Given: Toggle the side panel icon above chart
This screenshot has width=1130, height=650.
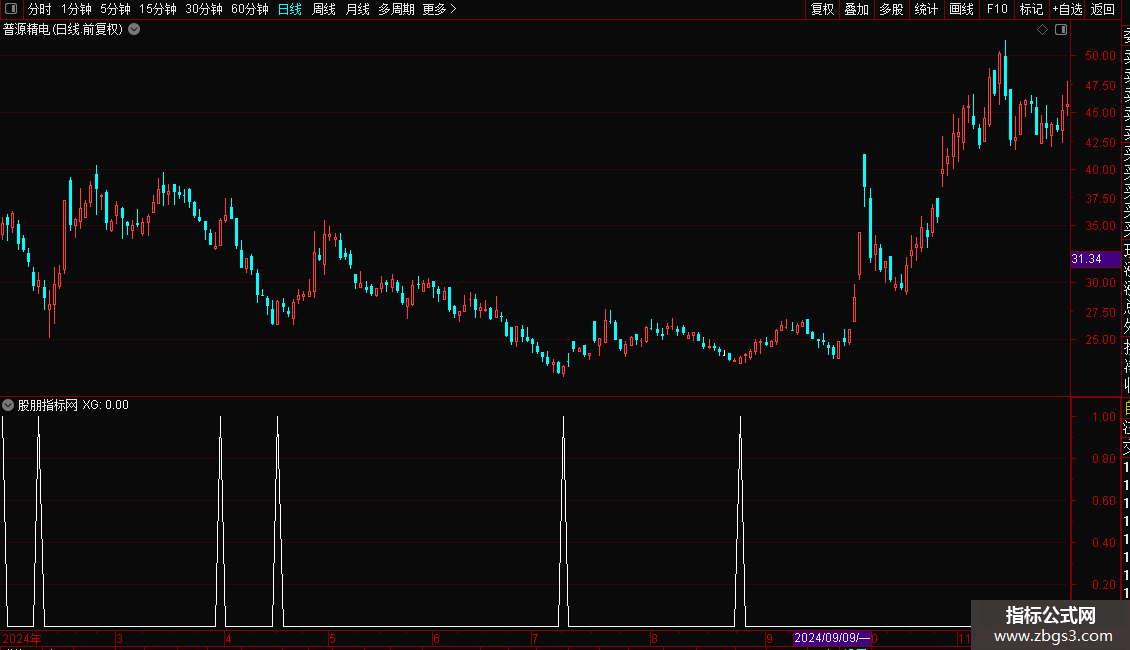Looking at the screenshot, I should click(1061, 30).
